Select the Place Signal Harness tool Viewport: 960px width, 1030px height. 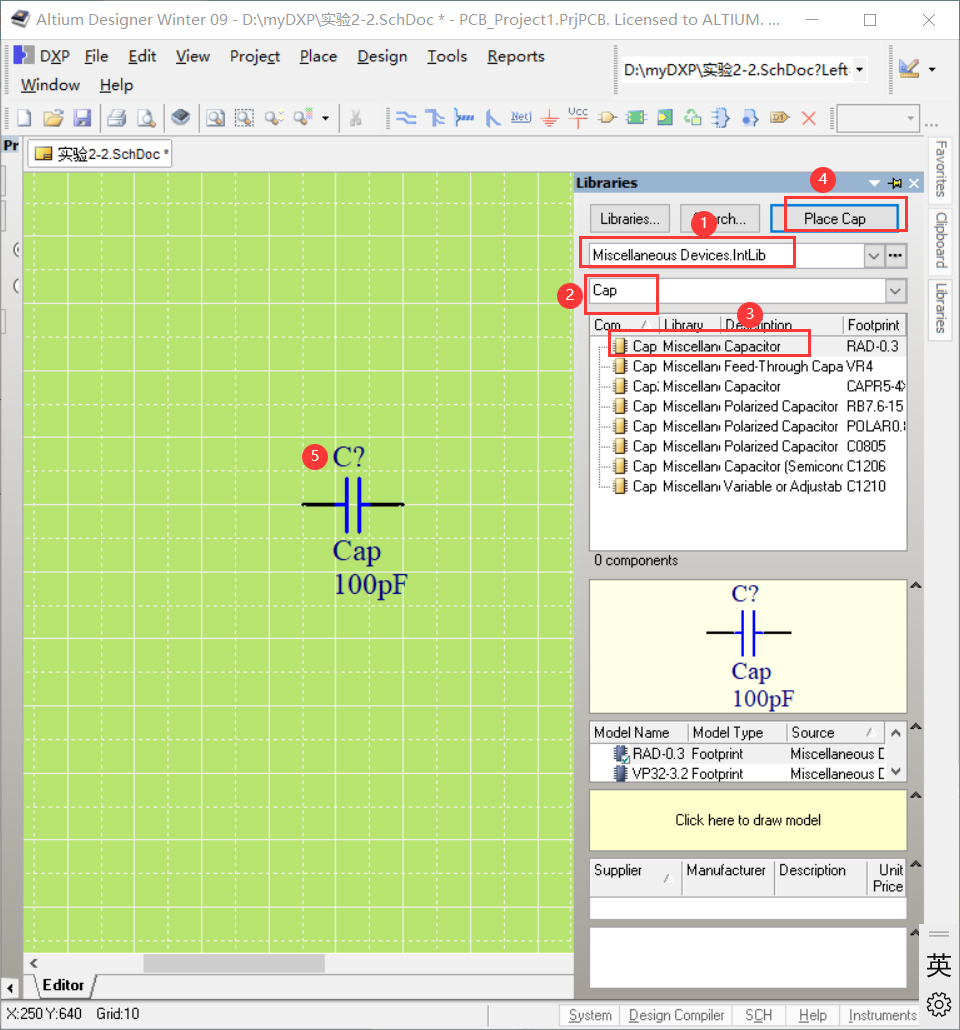(x=464, y=118)
